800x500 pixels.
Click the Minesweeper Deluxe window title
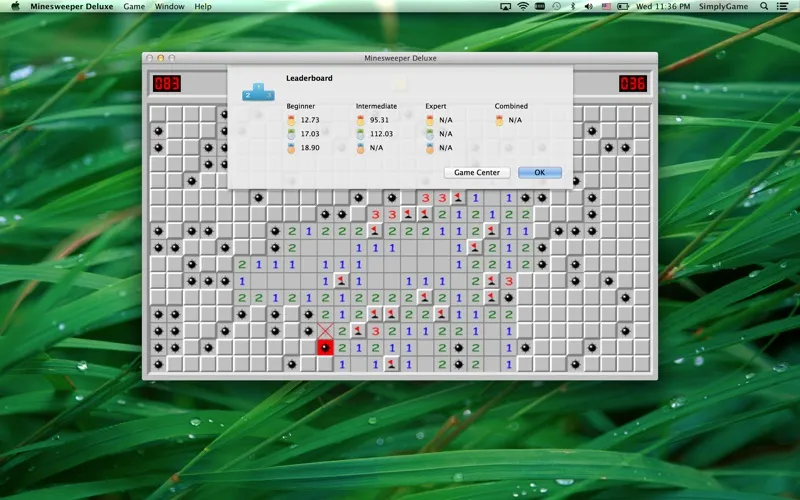(400, 58)
